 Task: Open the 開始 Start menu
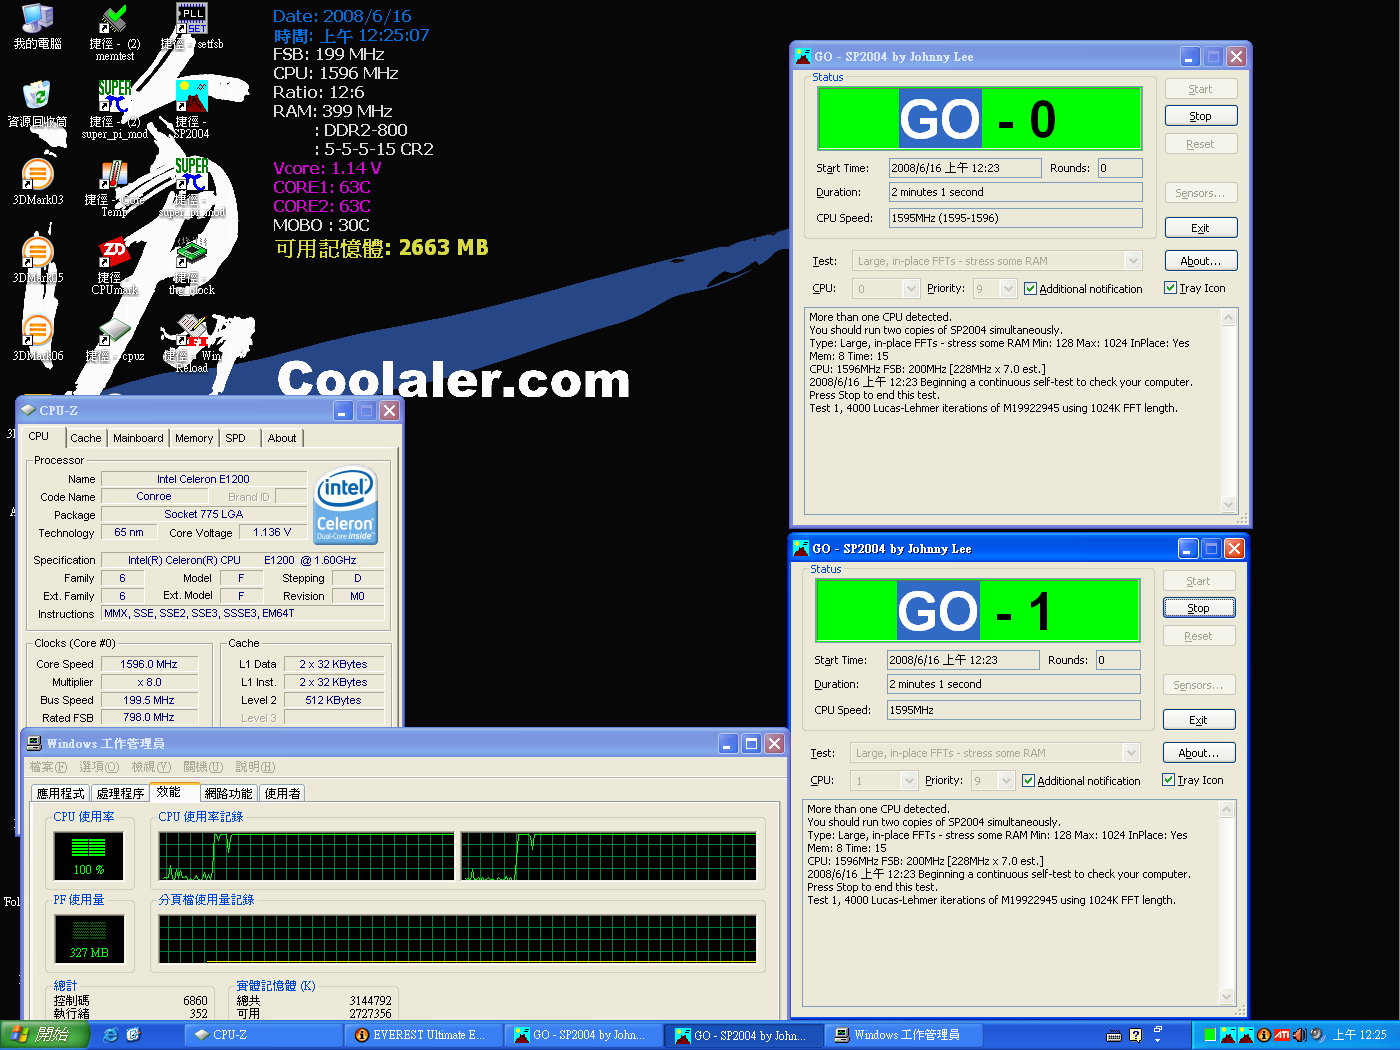[x=44, y=1035]
